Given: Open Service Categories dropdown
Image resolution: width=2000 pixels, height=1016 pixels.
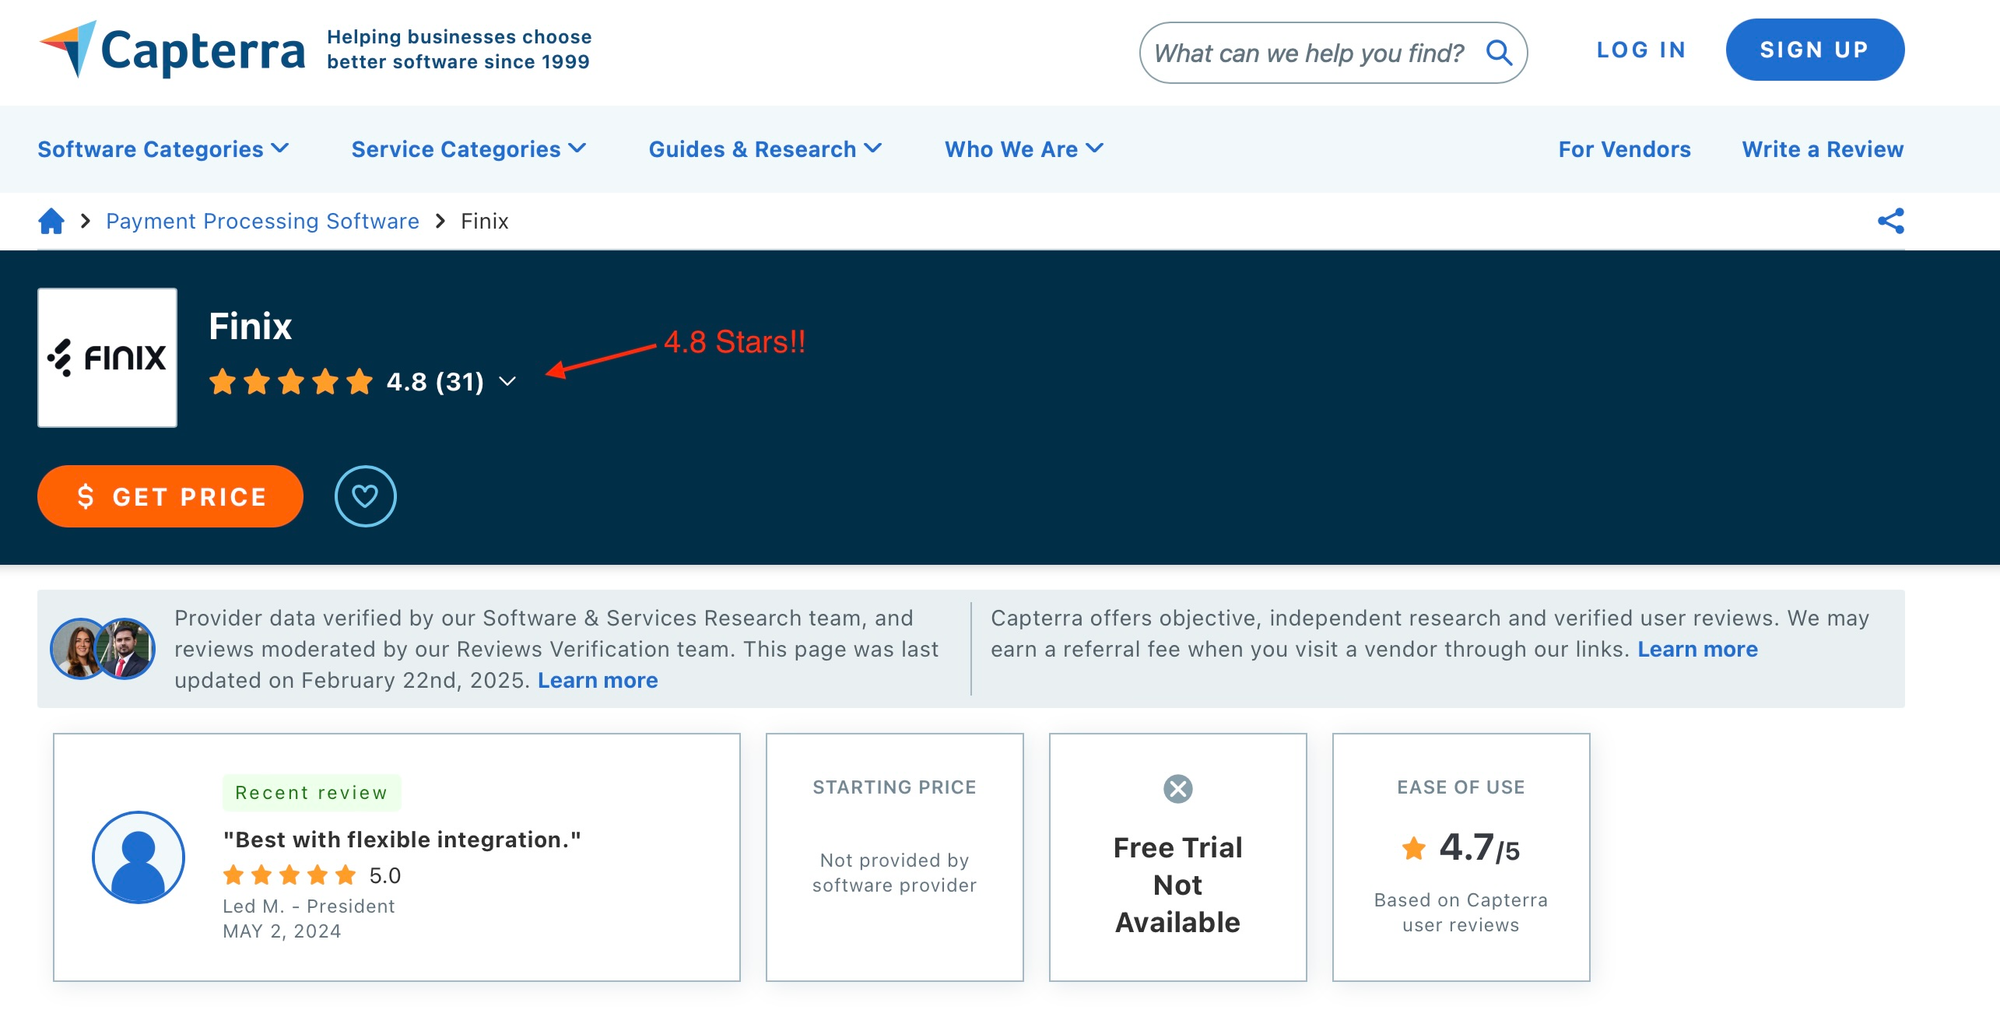Looking at the screenshot, I should [x=468, y=149].
